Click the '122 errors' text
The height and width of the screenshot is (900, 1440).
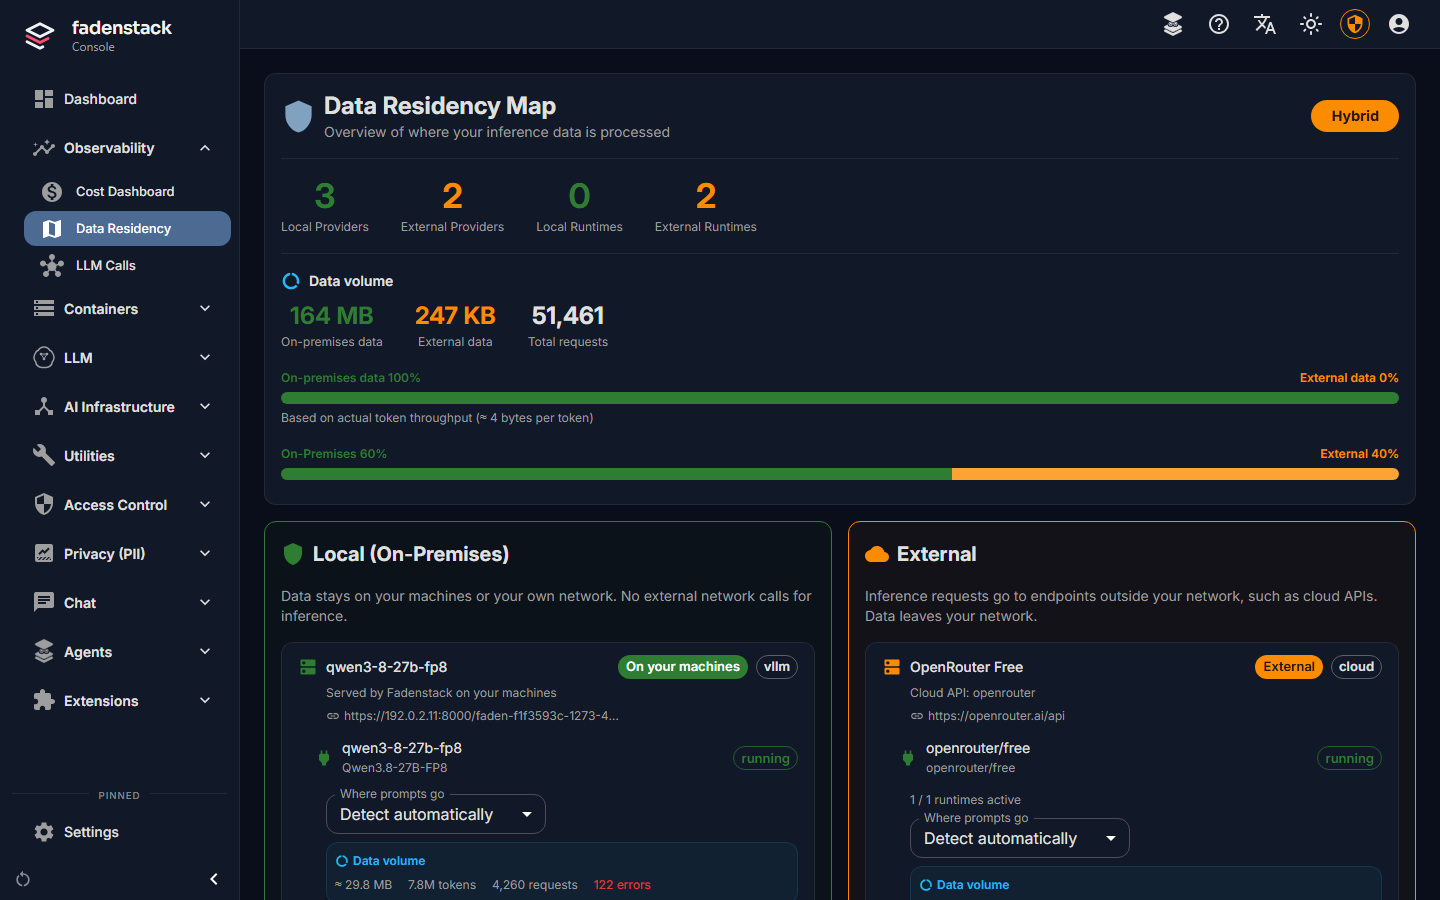(622, 885)
